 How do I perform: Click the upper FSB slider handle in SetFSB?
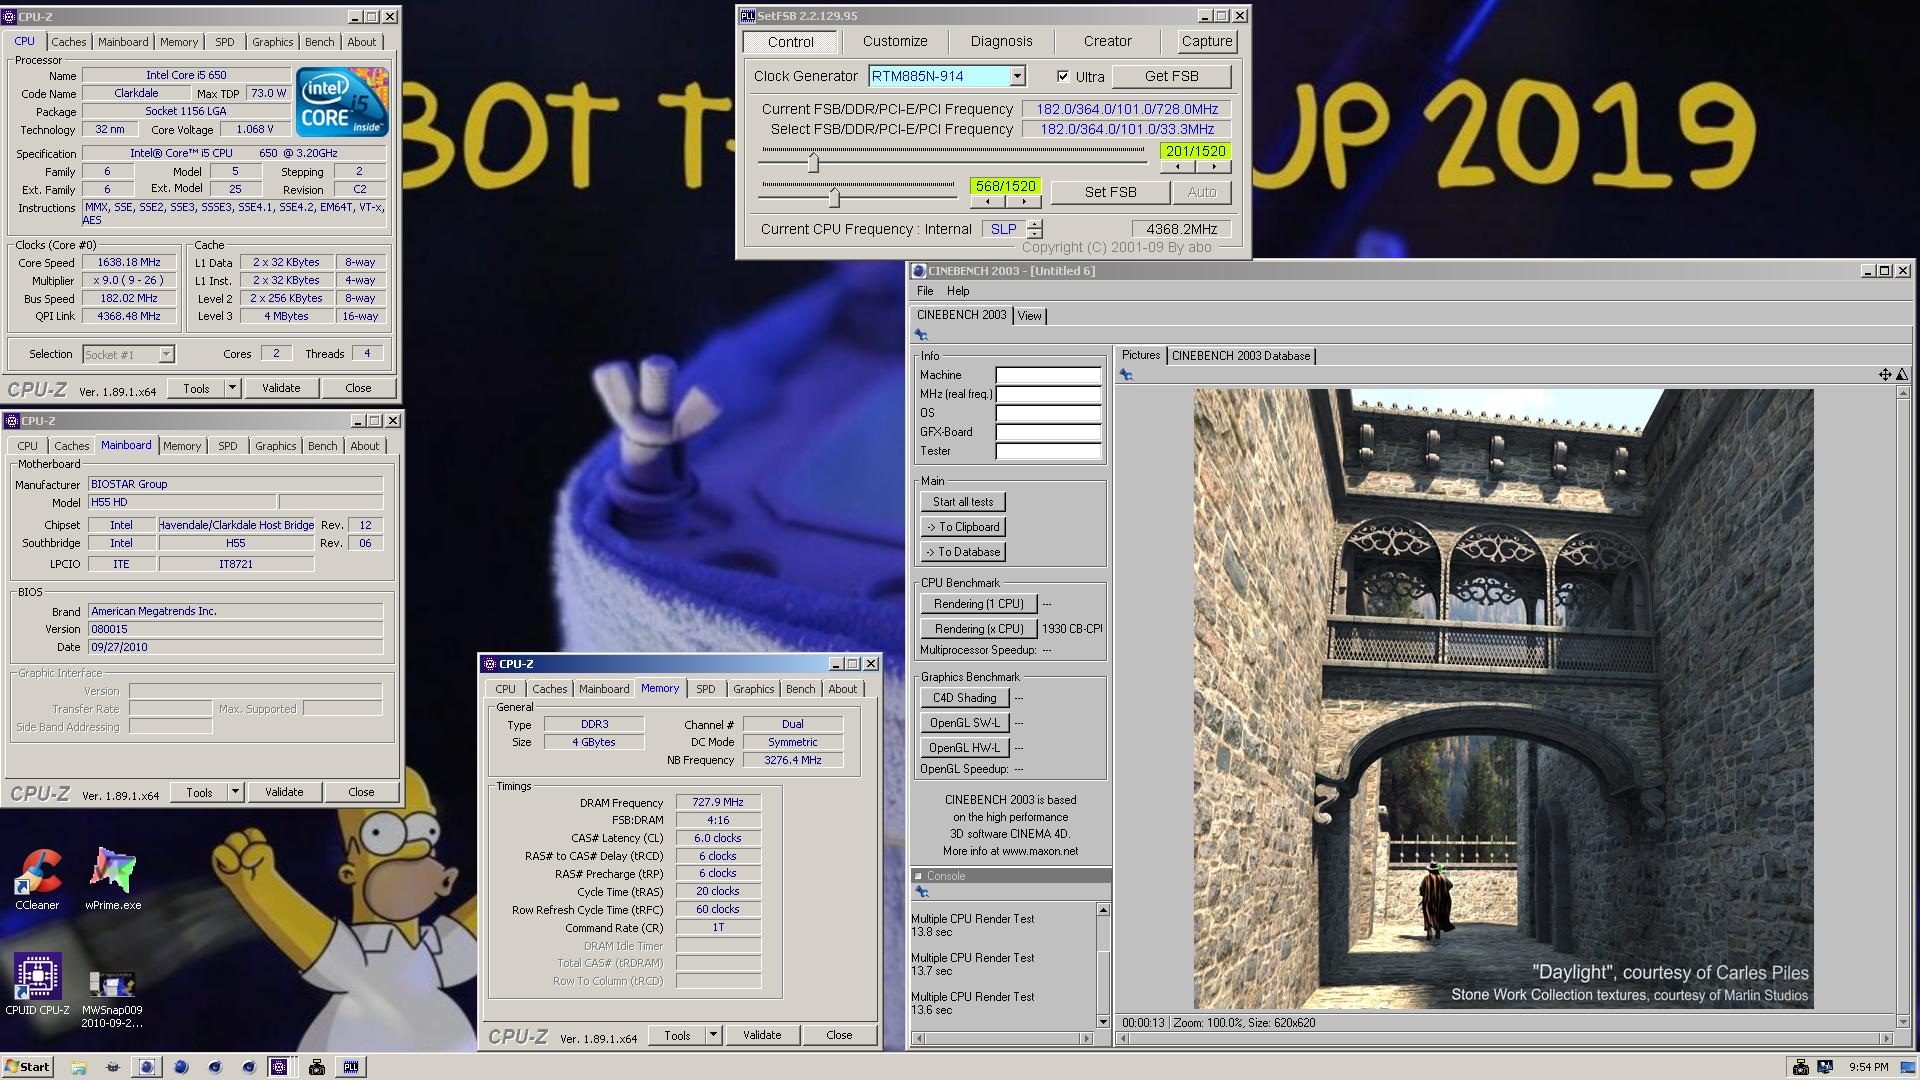point(813,162)
